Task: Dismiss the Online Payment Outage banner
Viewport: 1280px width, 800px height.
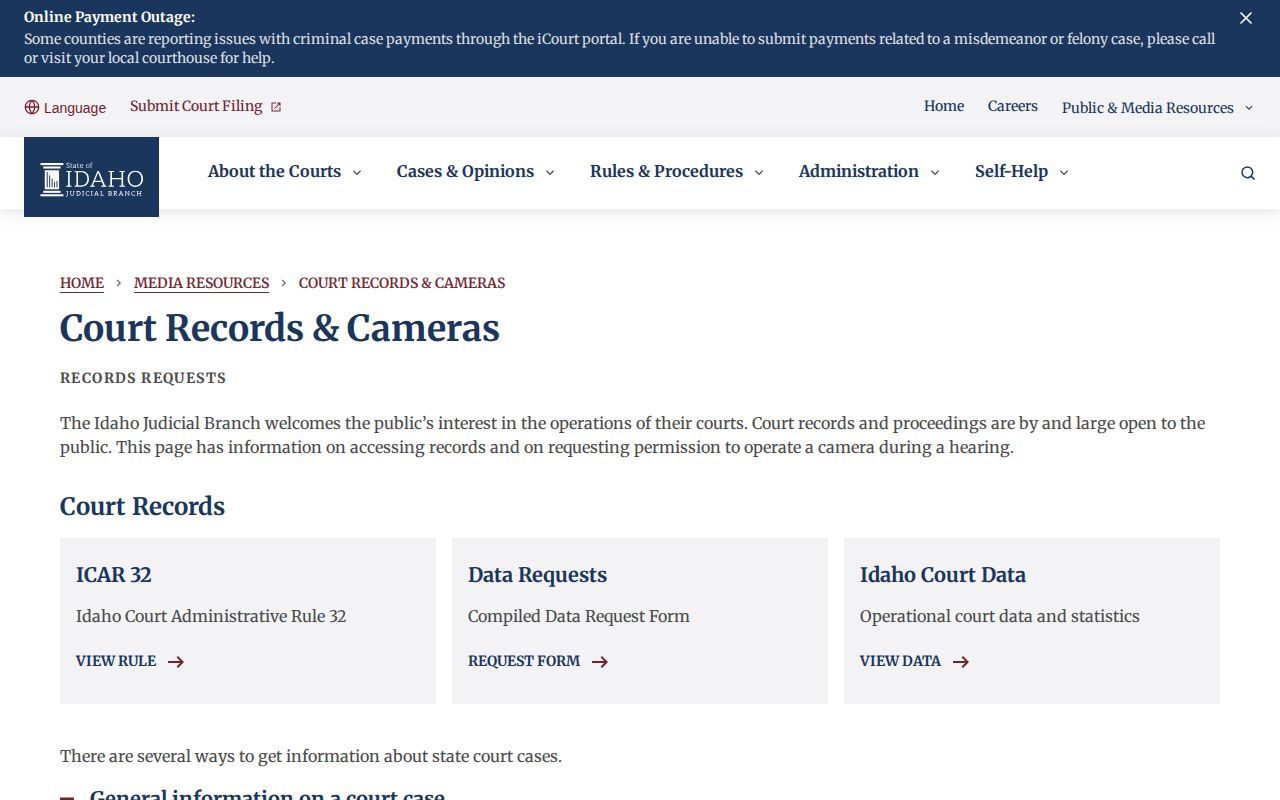Action: coord(1246,18)
